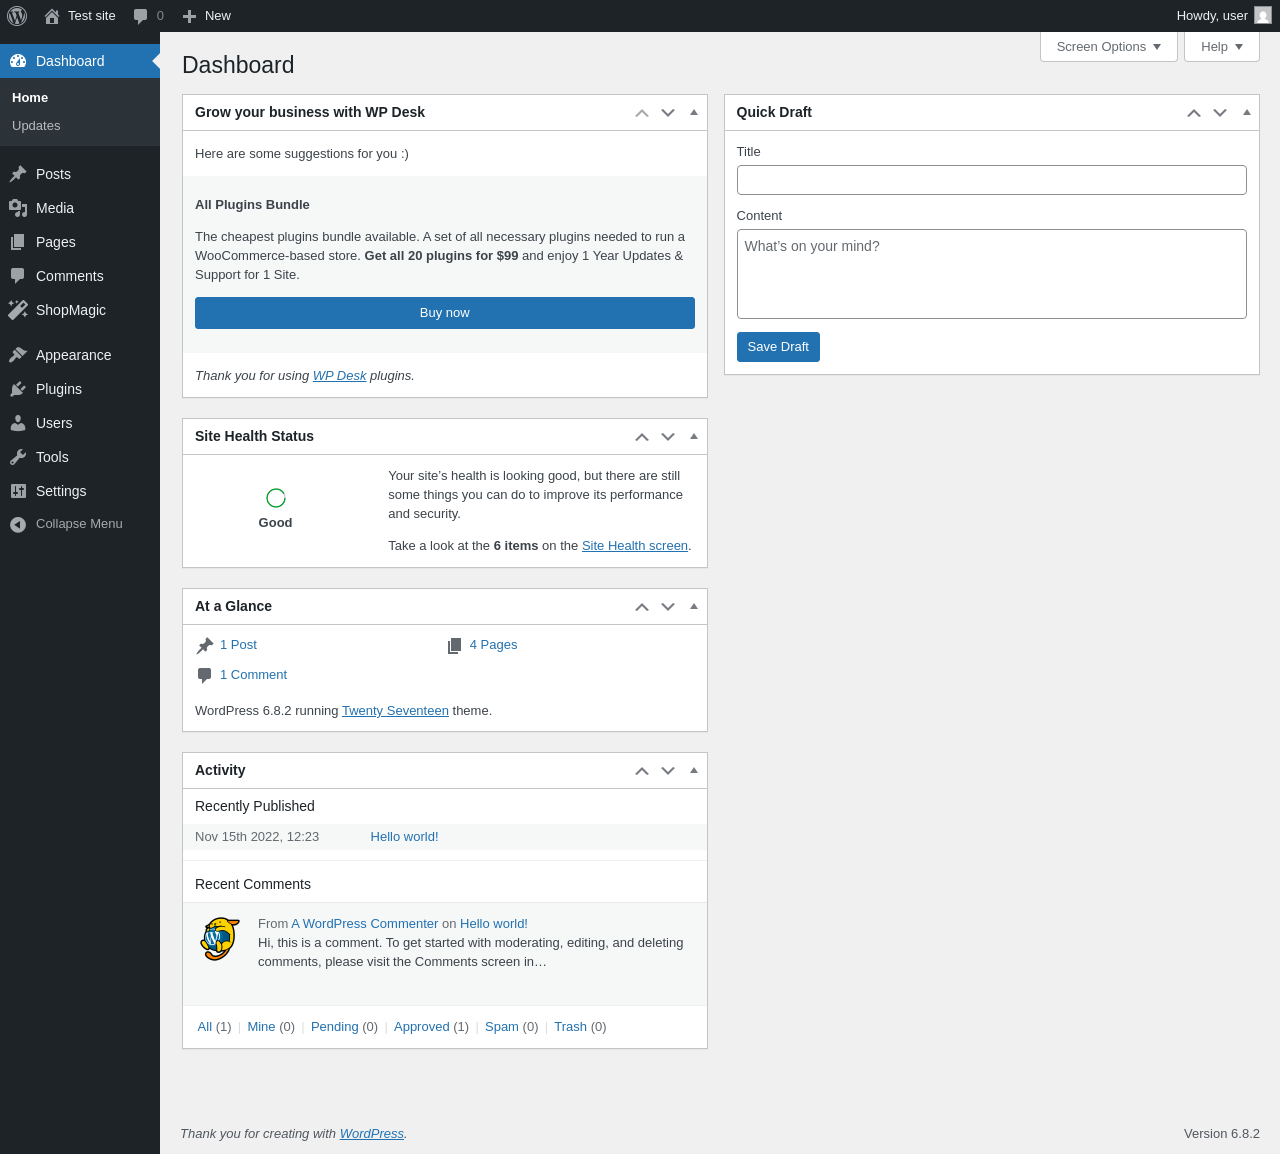Click the Media icon in sidebar

(18, 208)
